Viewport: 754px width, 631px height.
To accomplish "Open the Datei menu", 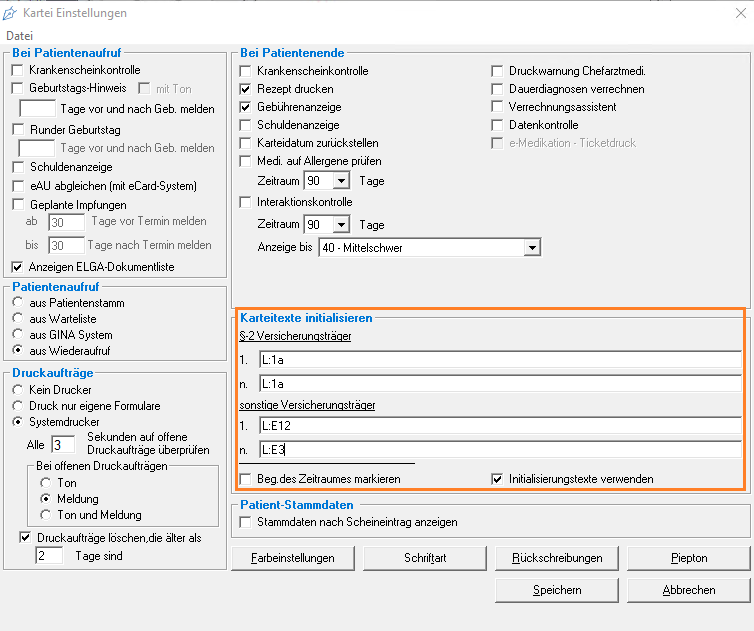I will pyautogui.click(x=20, y=36).
